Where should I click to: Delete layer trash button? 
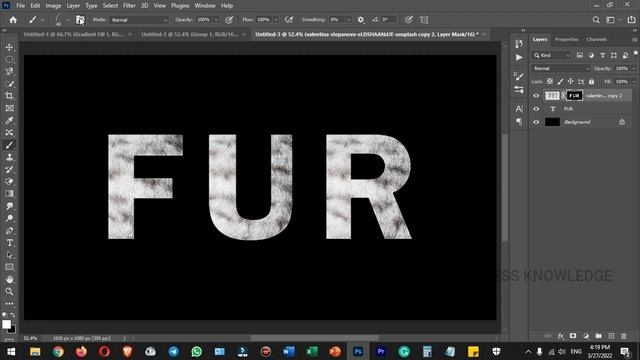(624, 336)
